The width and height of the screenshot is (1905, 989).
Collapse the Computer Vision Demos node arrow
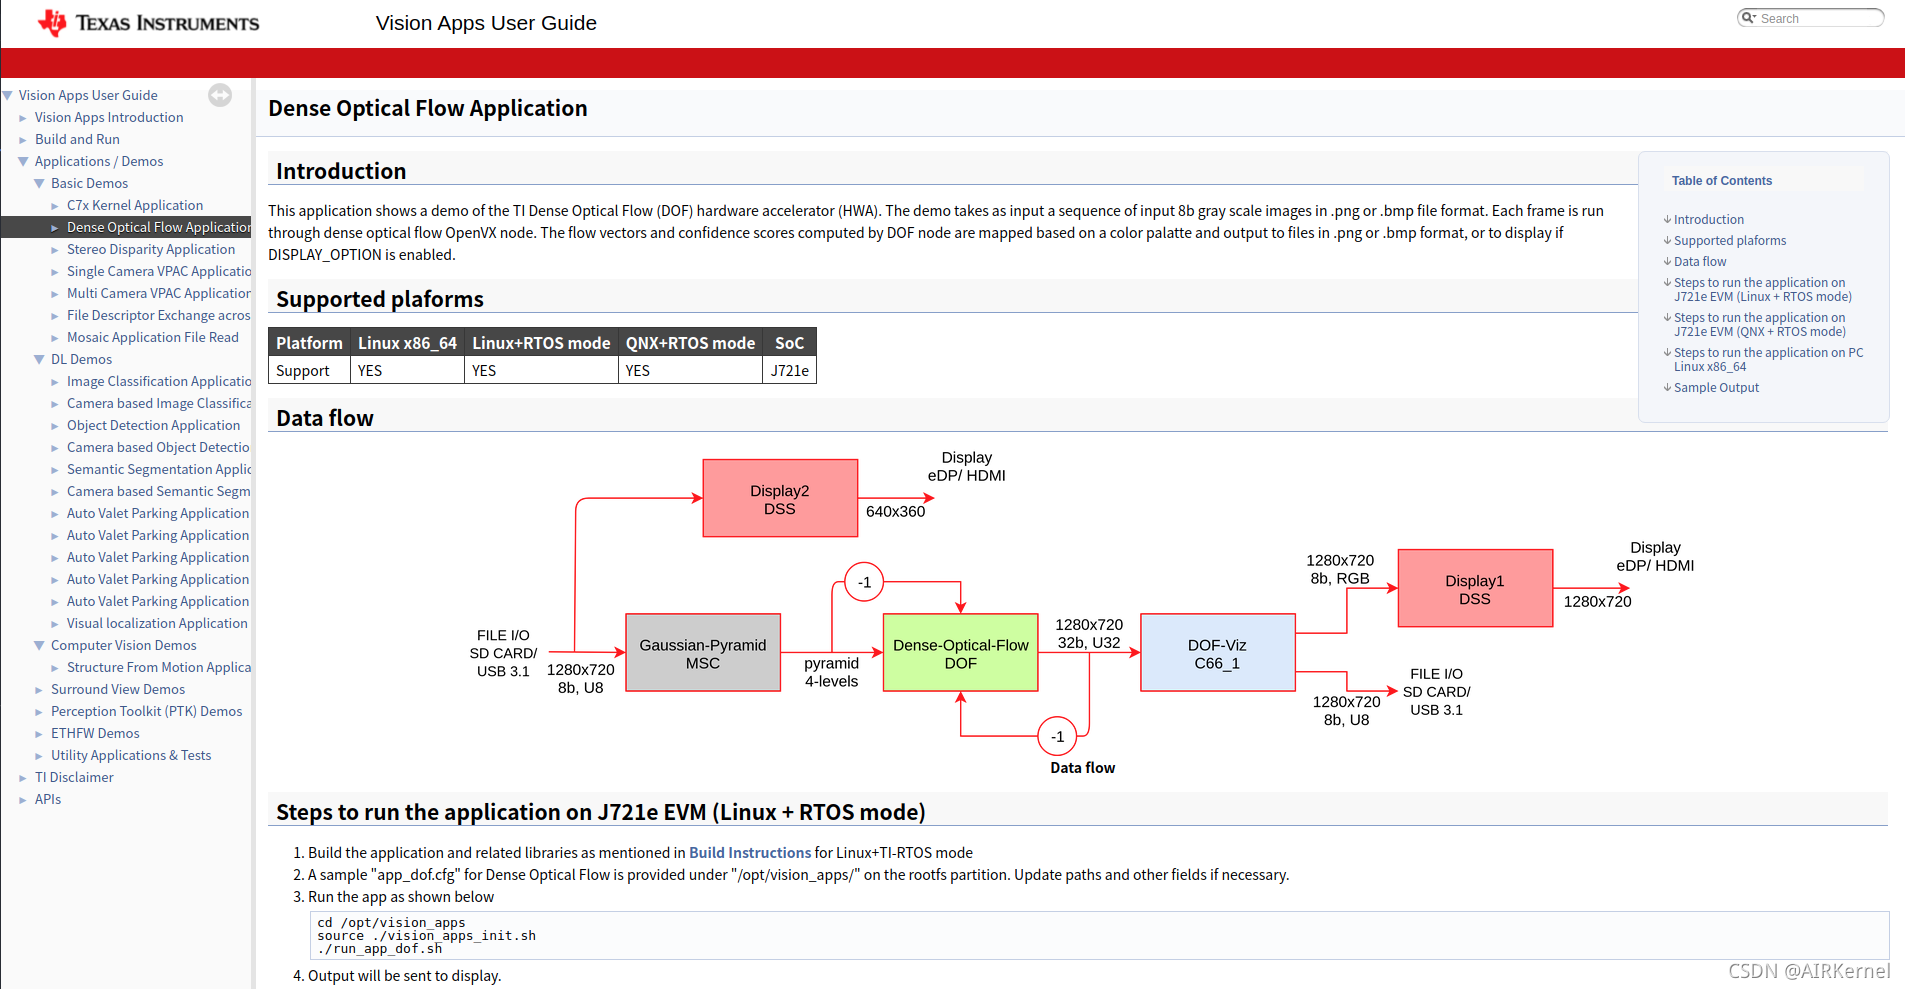39,646
